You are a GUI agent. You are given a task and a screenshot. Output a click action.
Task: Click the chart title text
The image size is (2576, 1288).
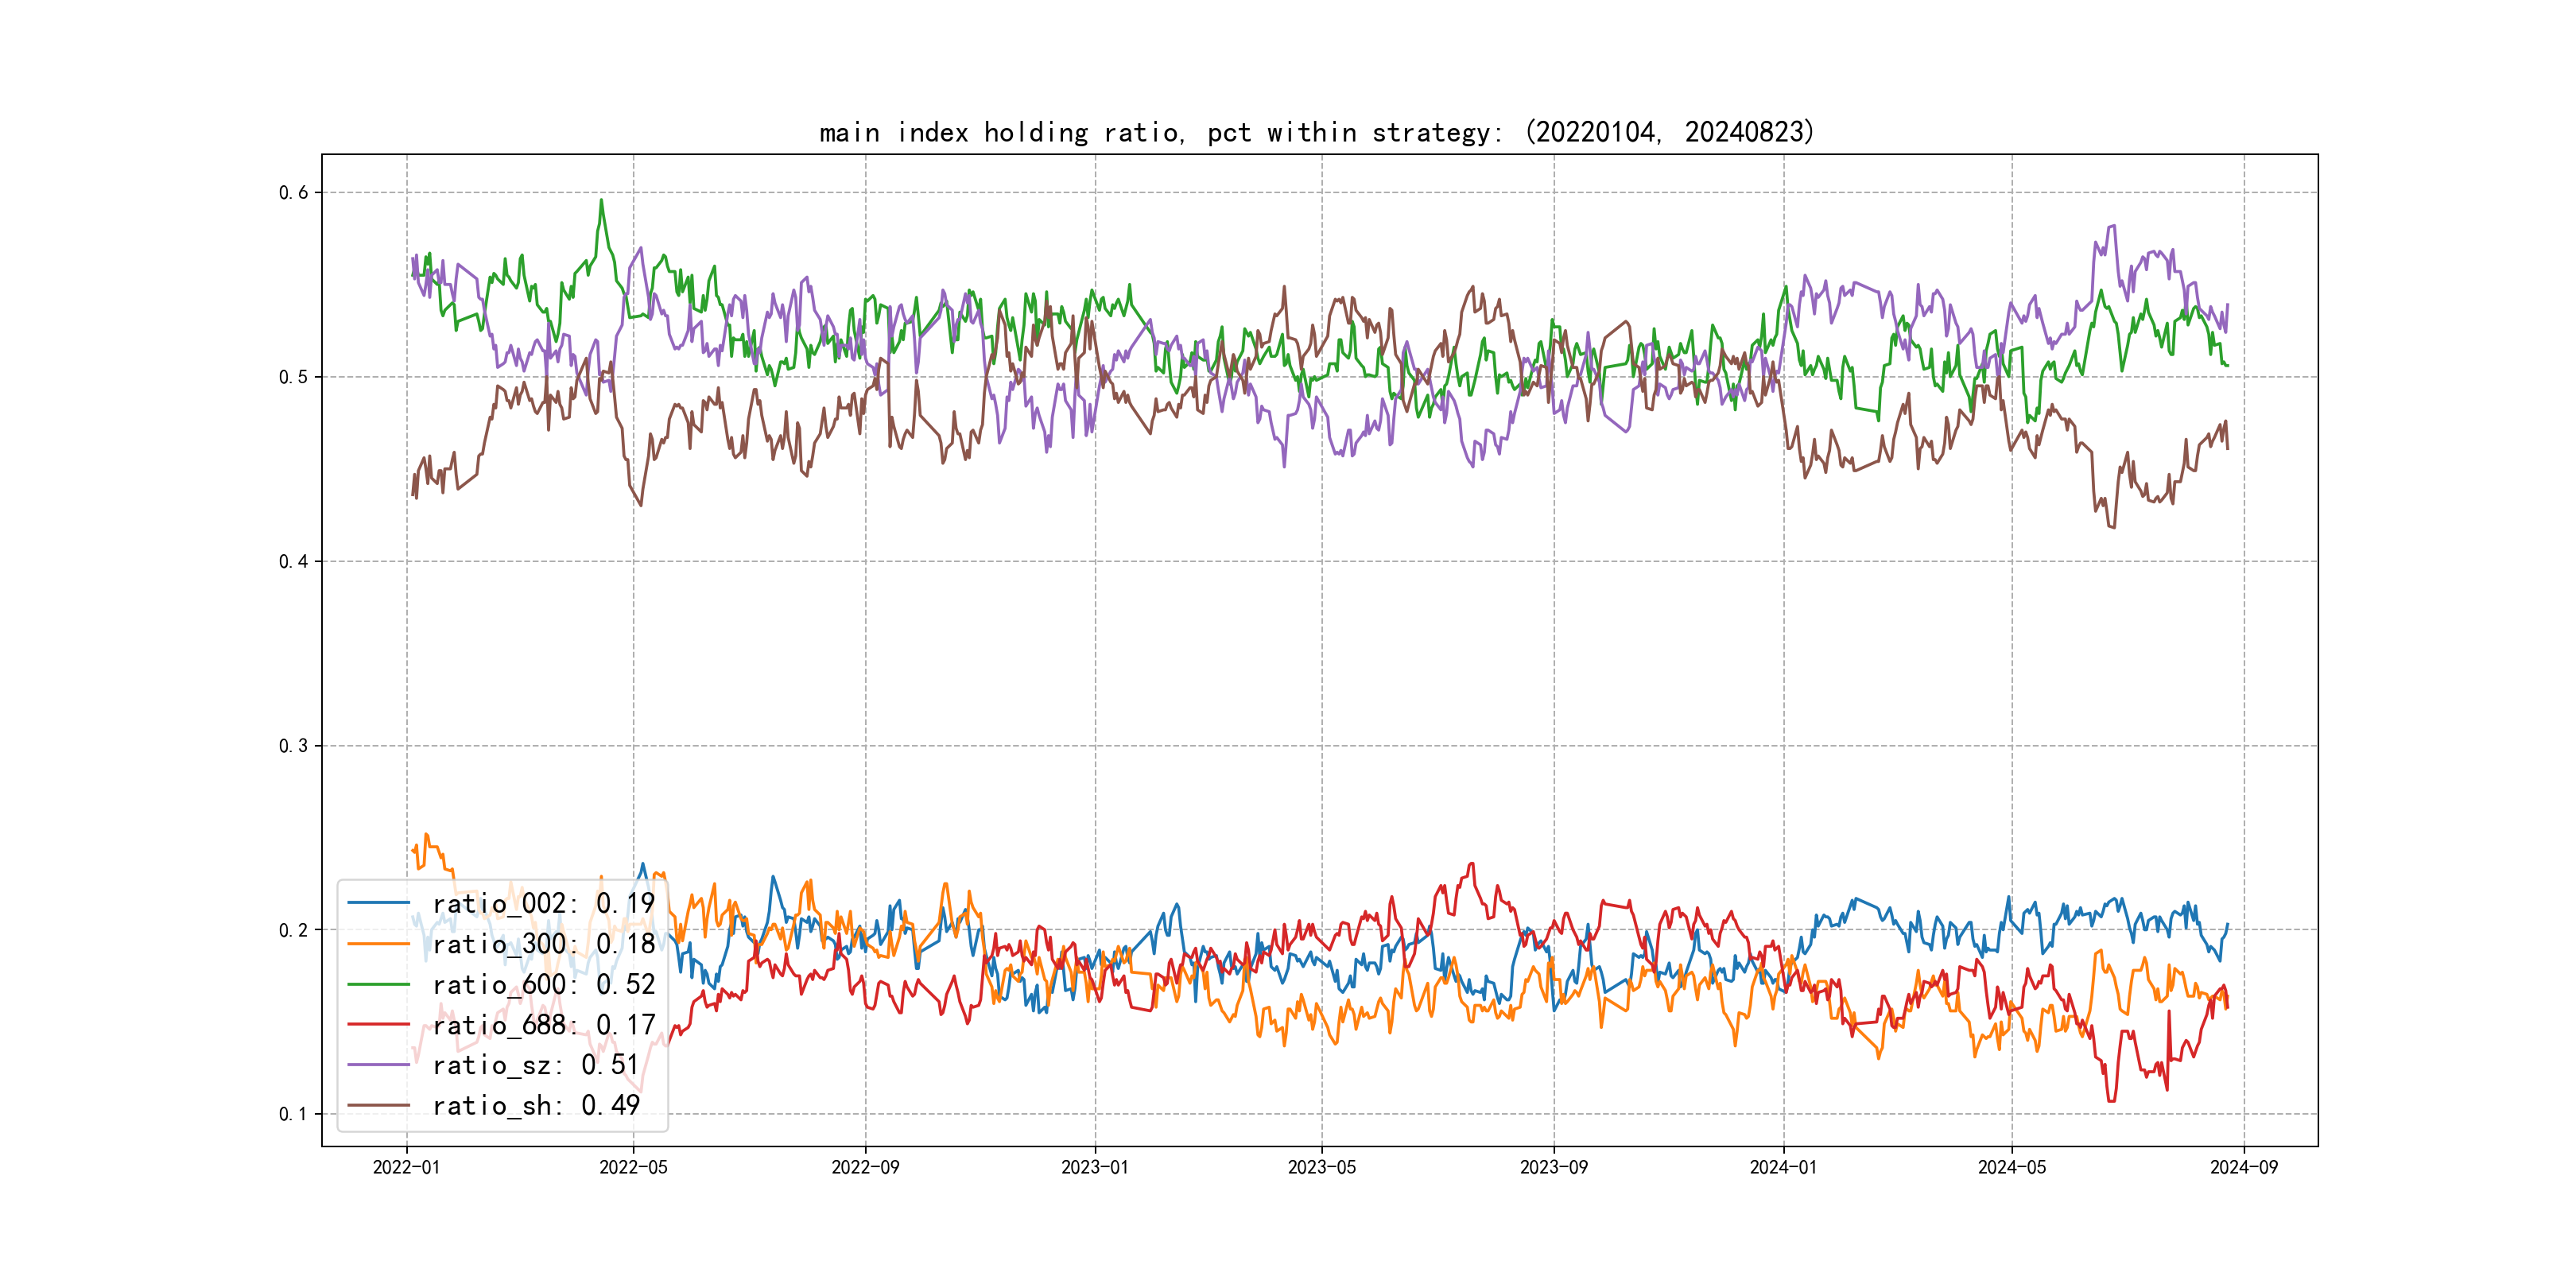[x=1316, y=132]
